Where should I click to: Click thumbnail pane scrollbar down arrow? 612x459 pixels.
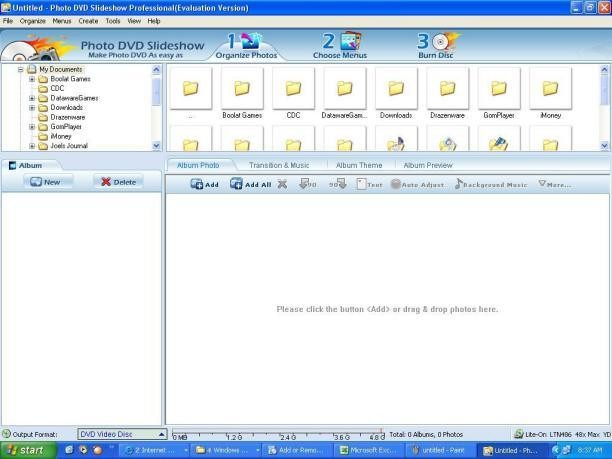[x=604, y=146]
